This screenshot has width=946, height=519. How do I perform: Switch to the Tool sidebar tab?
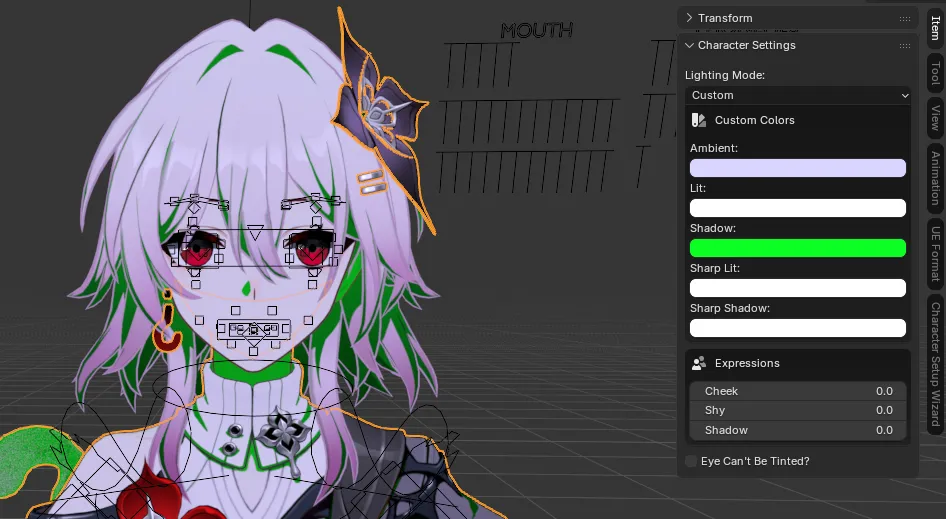pyautogui.click(x=935, y=73)
